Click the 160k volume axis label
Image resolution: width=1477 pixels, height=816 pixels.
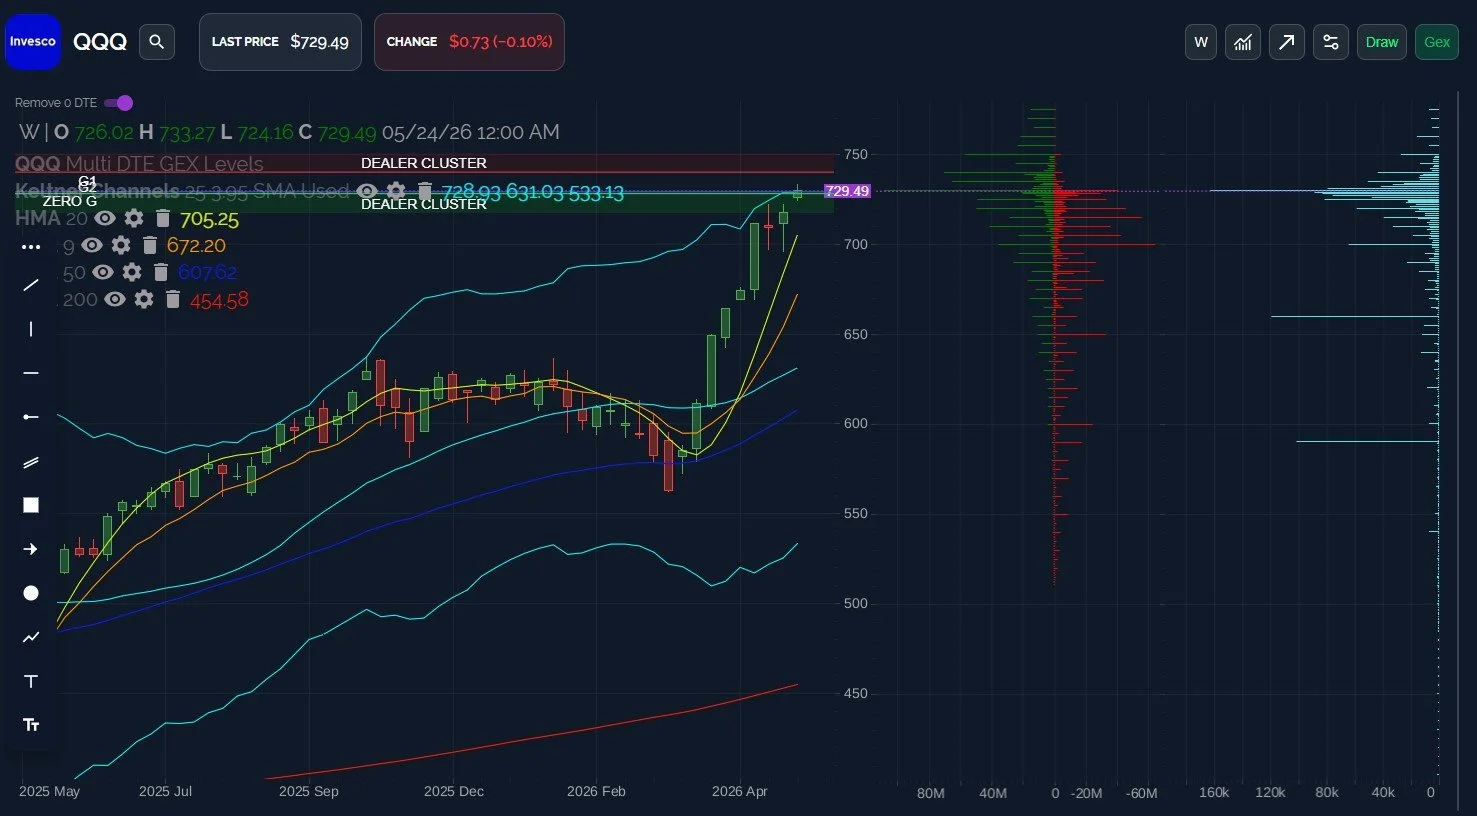pos(1214,792)
